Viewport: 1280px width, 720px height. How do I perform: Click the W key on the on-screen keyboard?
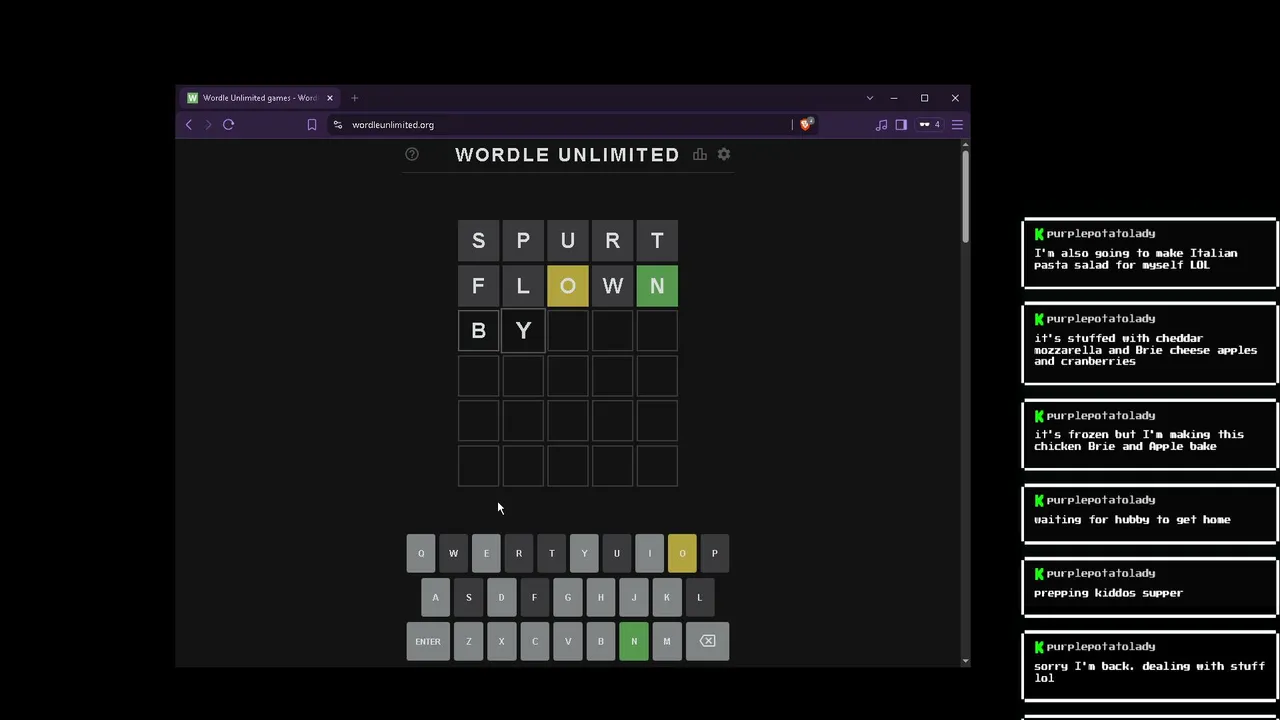pyautogui.click(x=453, y=553)
